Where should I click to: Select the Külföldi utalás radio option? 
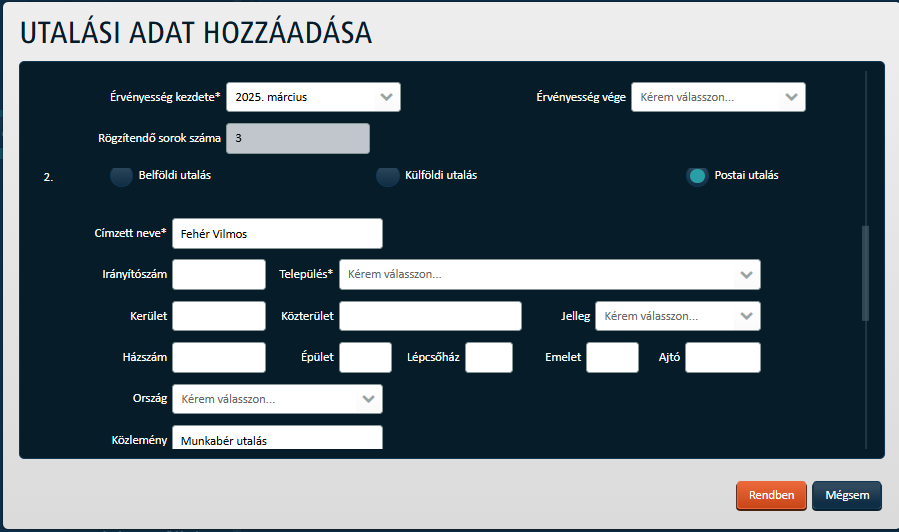pyautogui.click(x=388, y=176)
